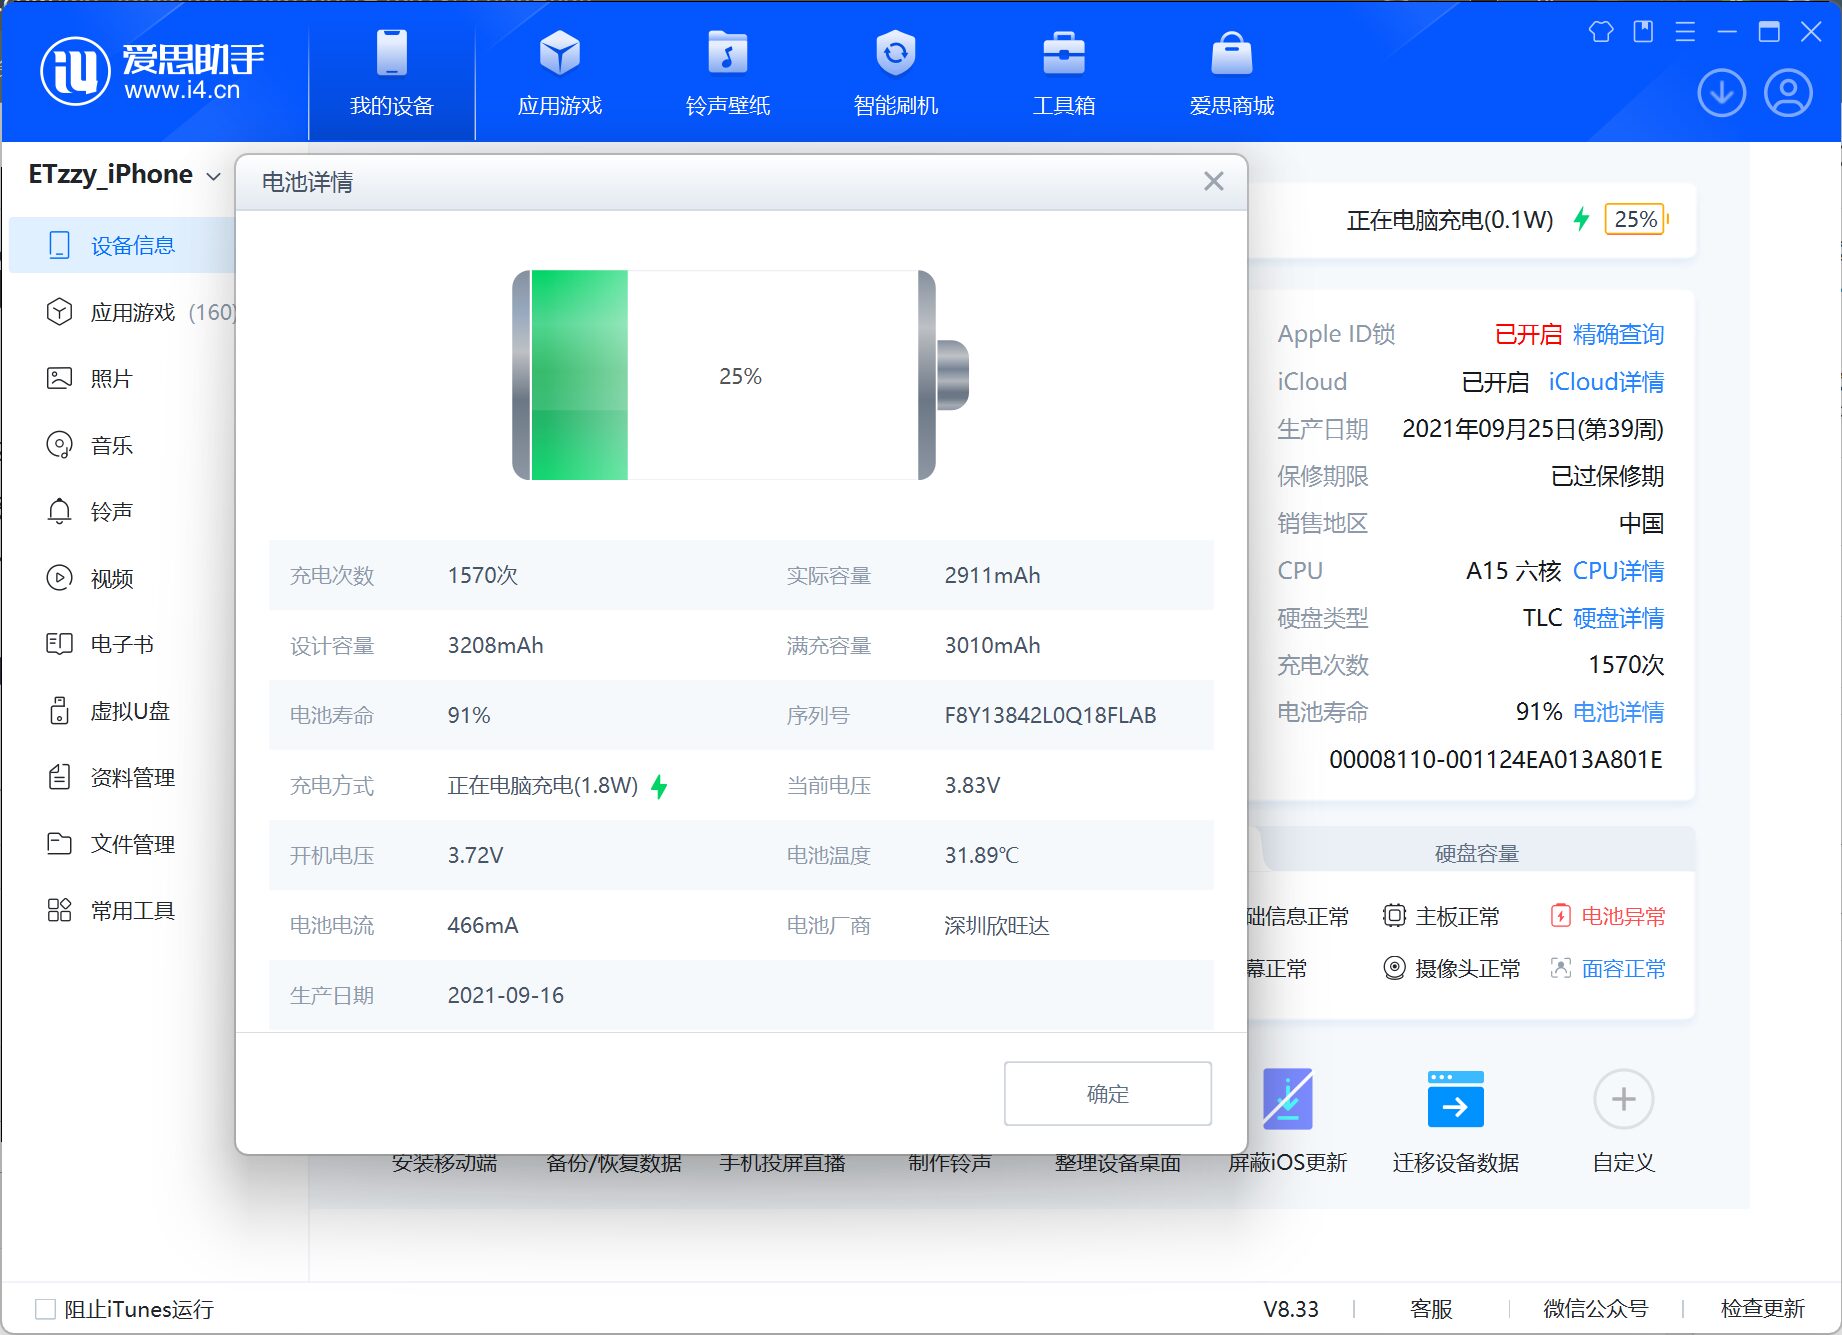The height and width of the screenshot is (1335, 1842).
Task: Click the 迁移设备数据 tool icon
Action: coord(1455,1098)
